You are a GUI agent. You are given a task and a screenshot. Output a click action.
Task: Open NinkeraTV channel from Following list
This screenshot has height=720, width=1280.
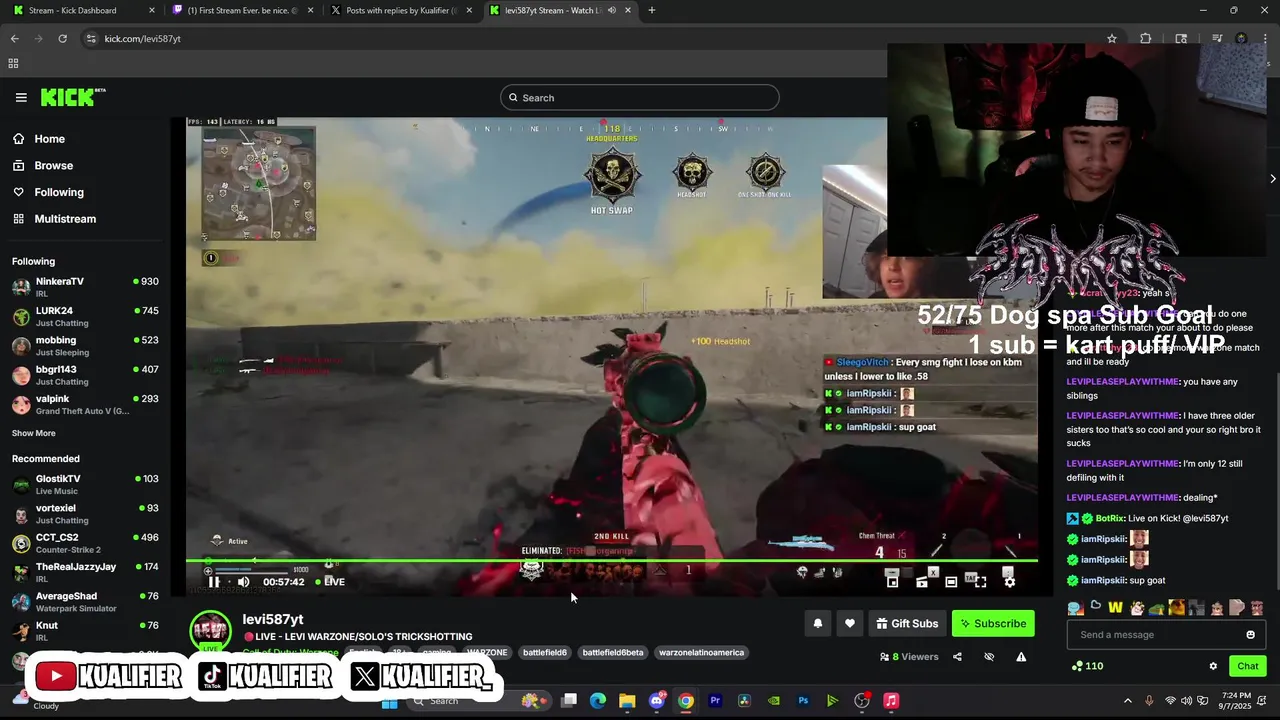pyautogui.click(x=85, y=287)
